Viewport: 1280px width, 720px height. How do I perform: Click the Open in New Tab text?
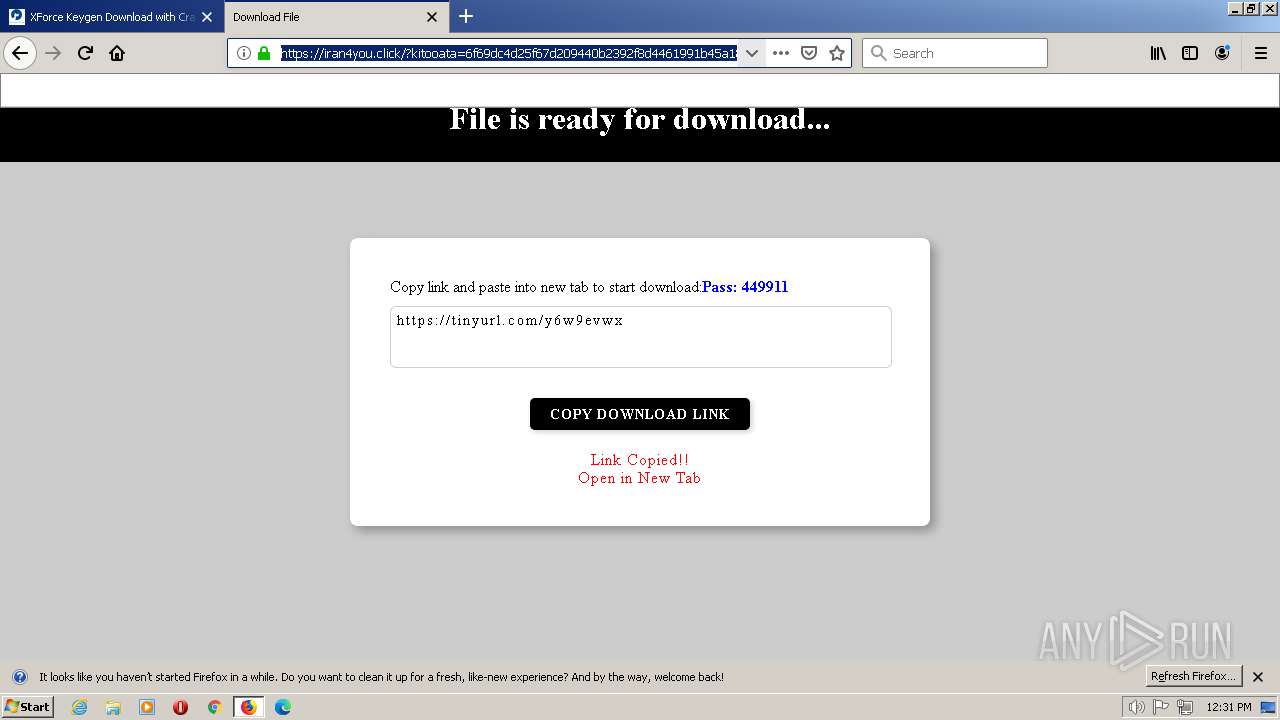point(640,478)
